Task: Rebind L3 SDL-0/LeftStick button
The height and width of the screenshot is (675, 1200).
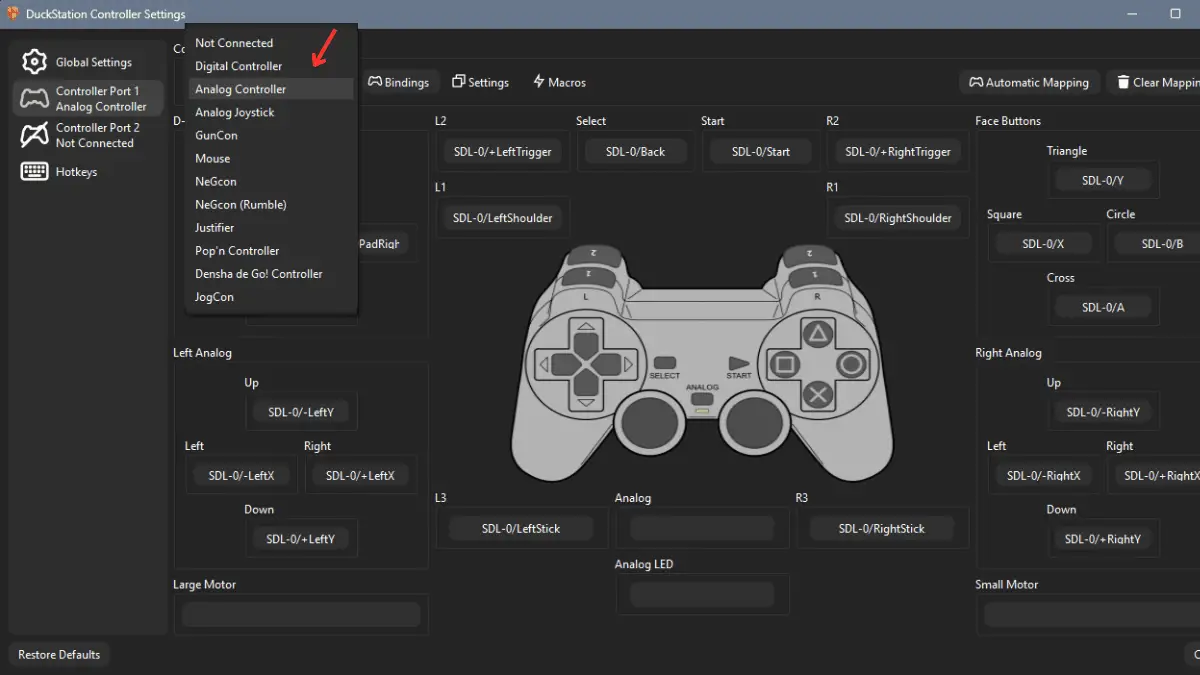Action: (x=521, y=529)
